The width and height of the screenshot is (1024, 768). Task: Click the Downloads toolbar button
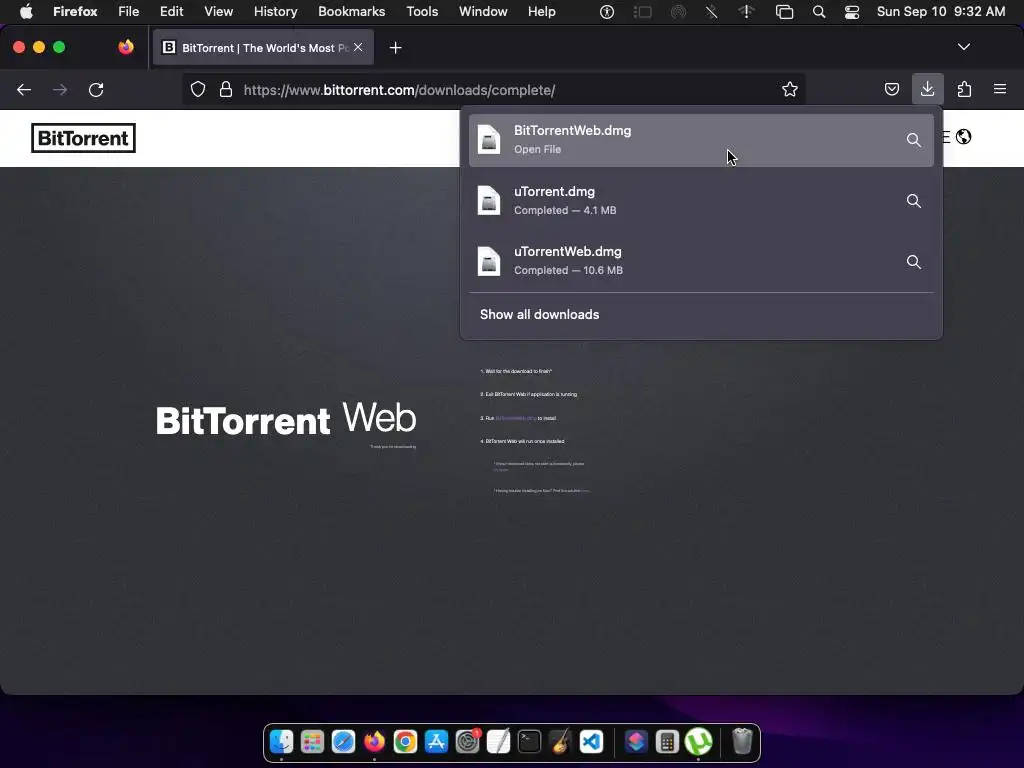(x=927, y=89)
